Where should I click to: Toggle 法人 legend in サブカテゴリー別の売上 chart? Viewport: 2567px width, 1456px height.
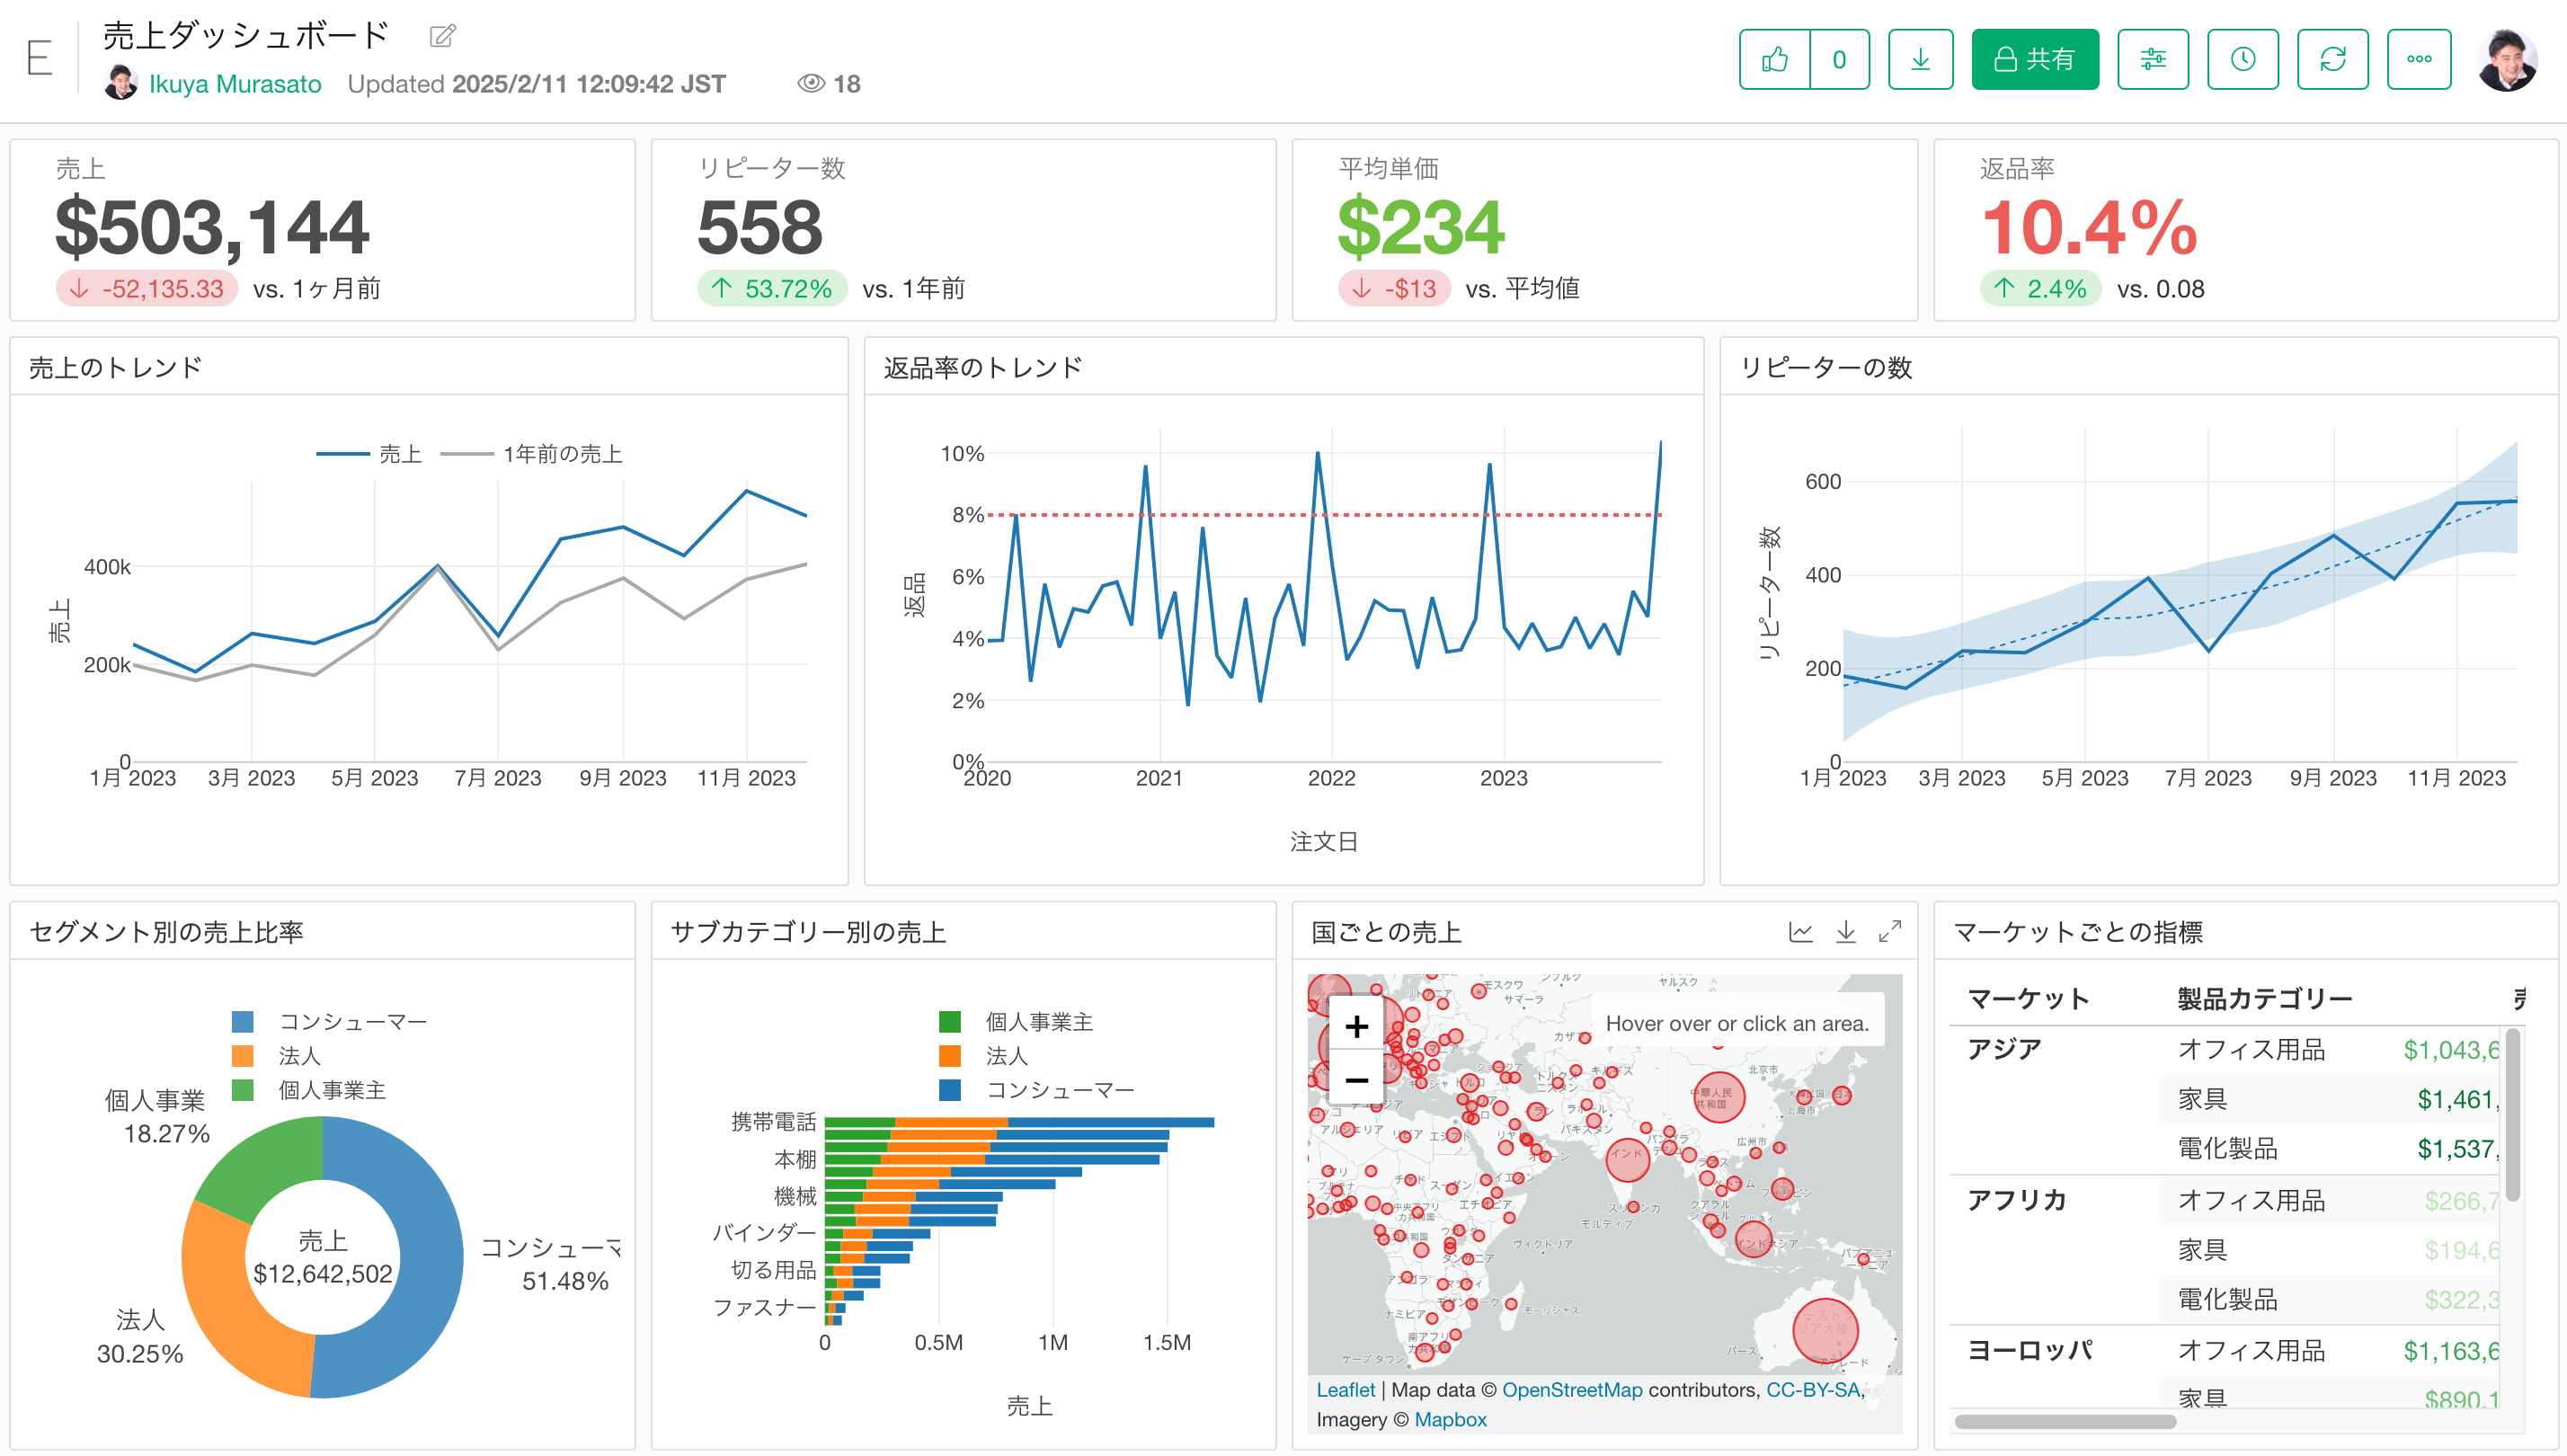[x=983, y=1056]
